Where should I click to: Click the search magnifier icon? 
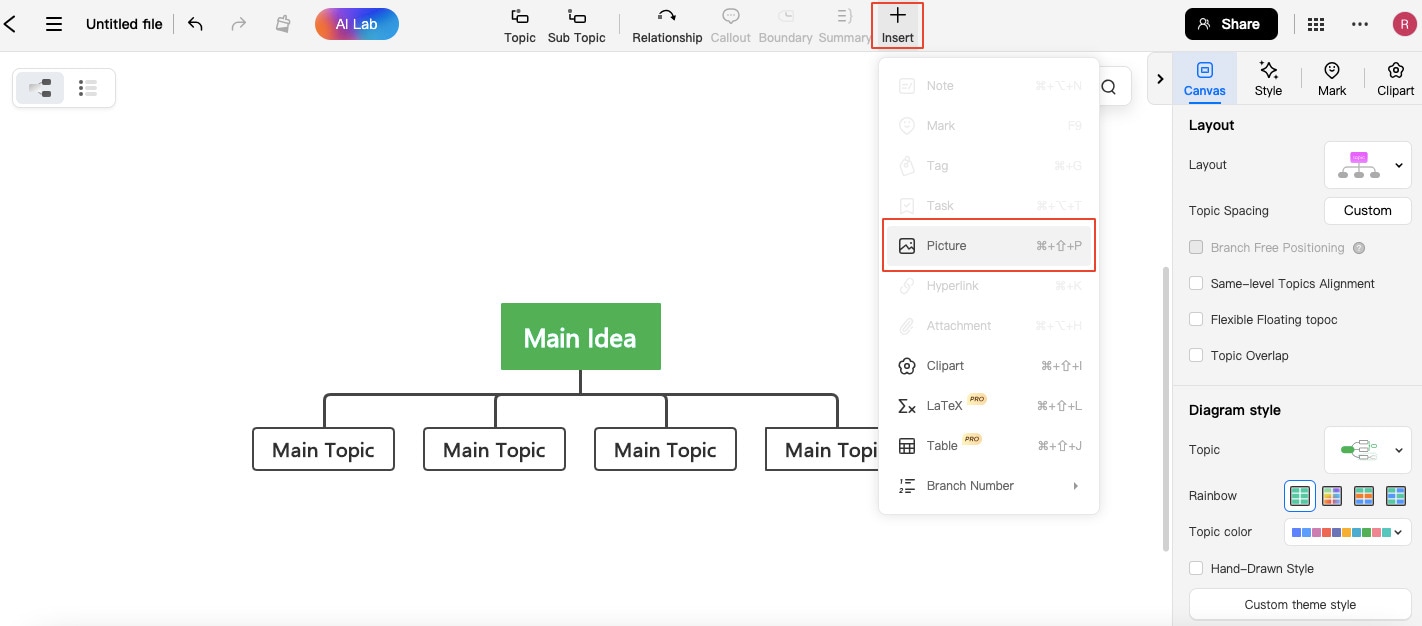click(x=1108, y=87)
